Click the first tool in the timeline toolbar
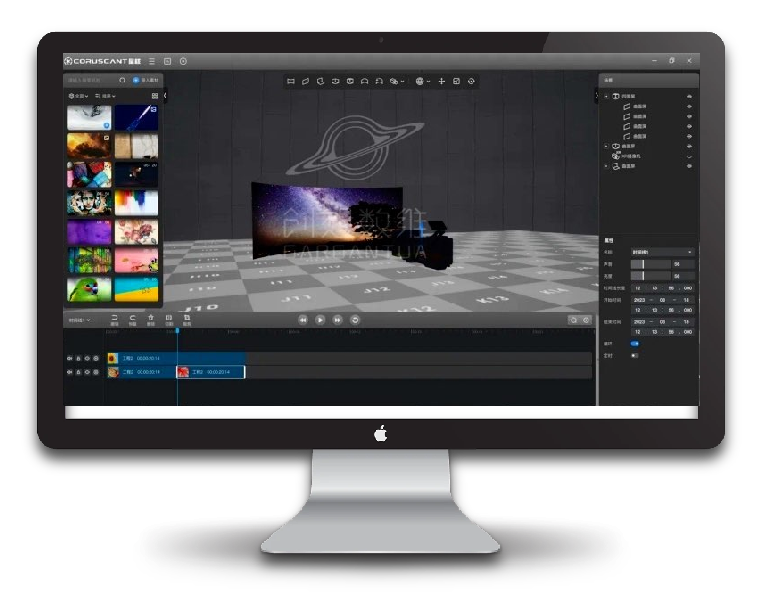 (114, 320)
